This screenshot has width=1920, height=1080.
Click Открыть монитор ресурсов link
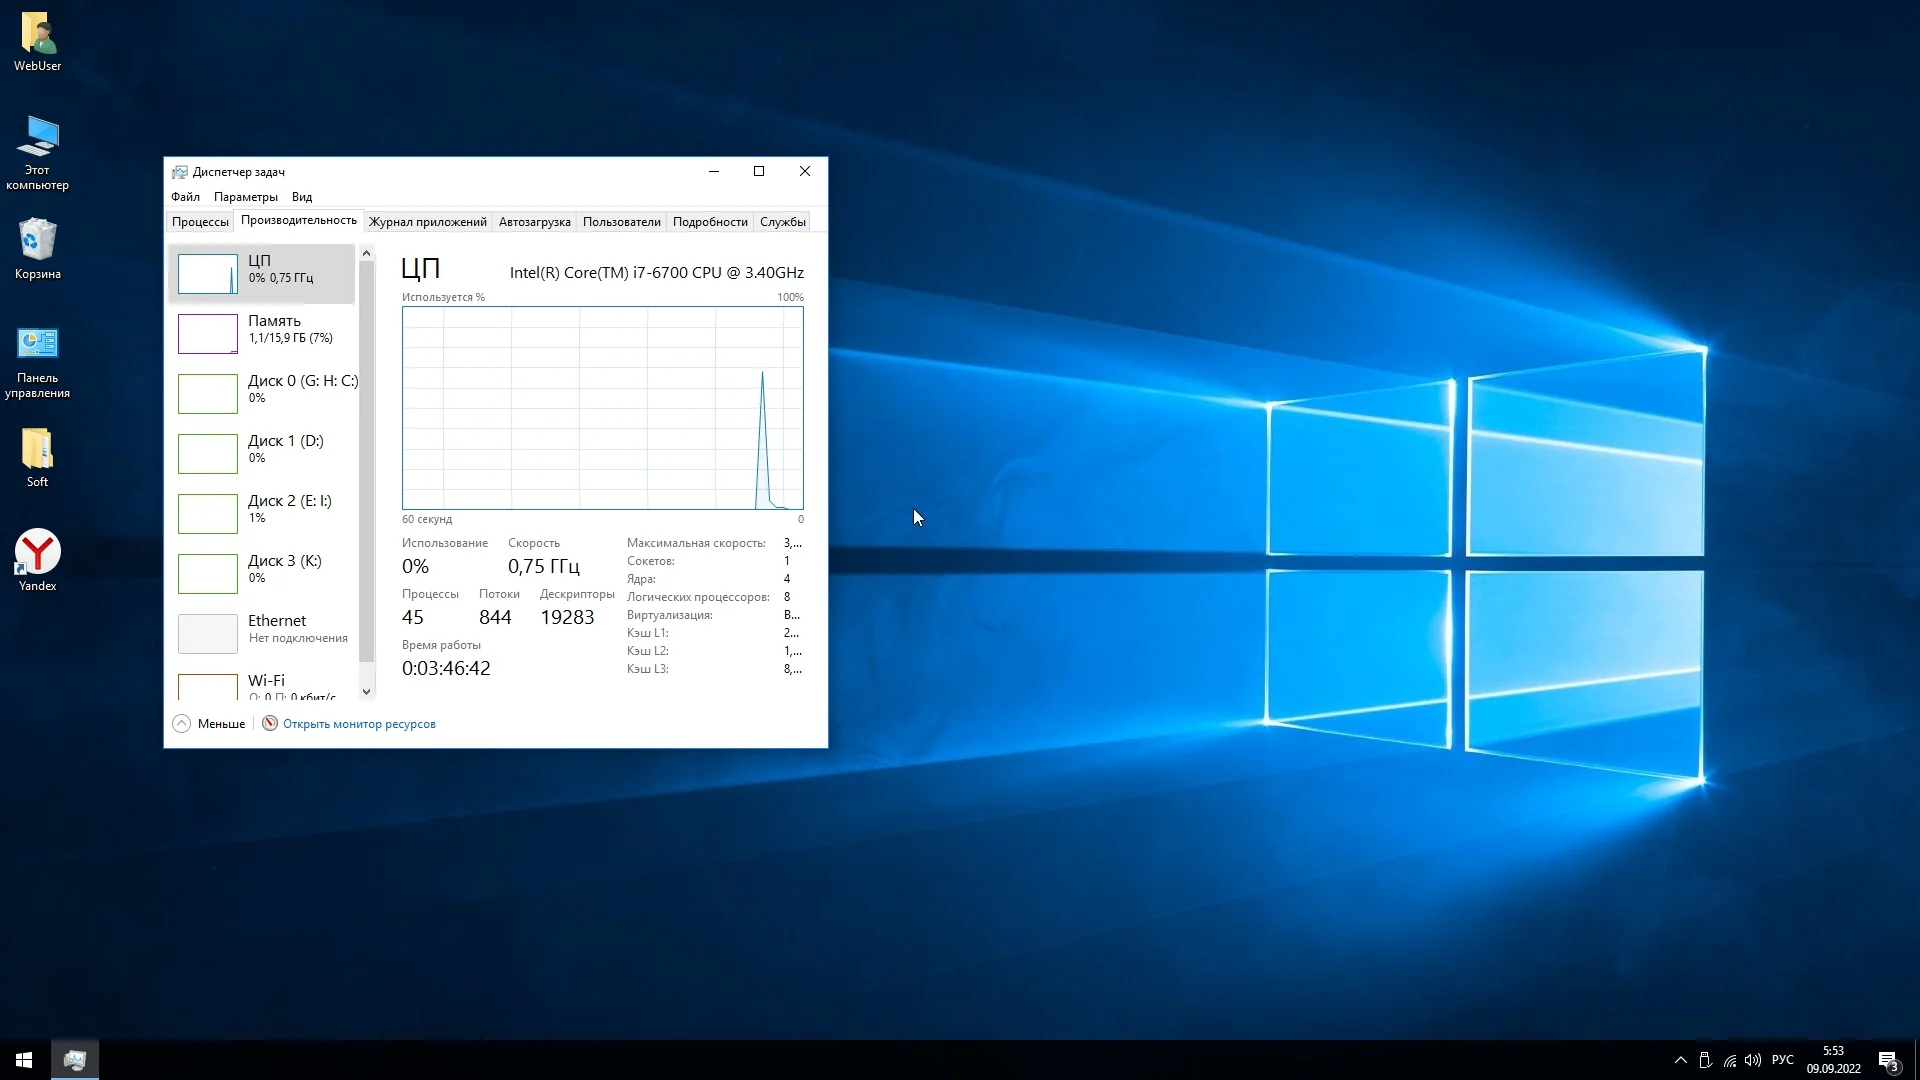tap(359, 724)
